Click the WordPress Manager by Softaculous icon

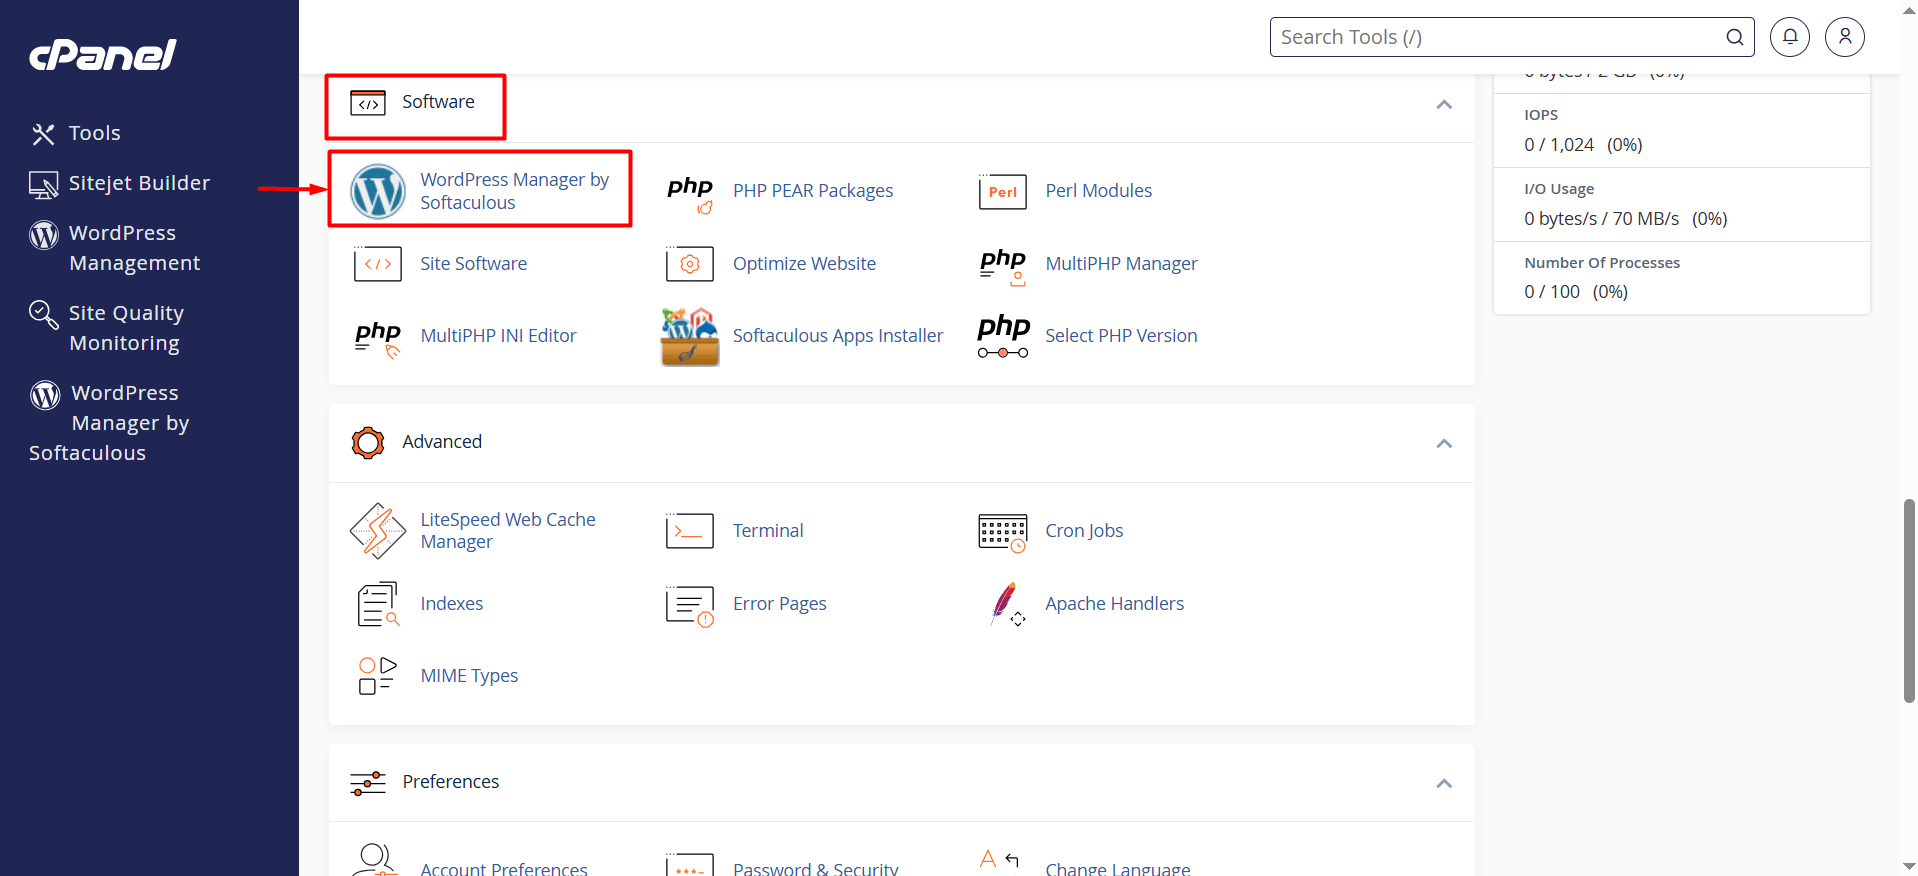pos(378,191)
